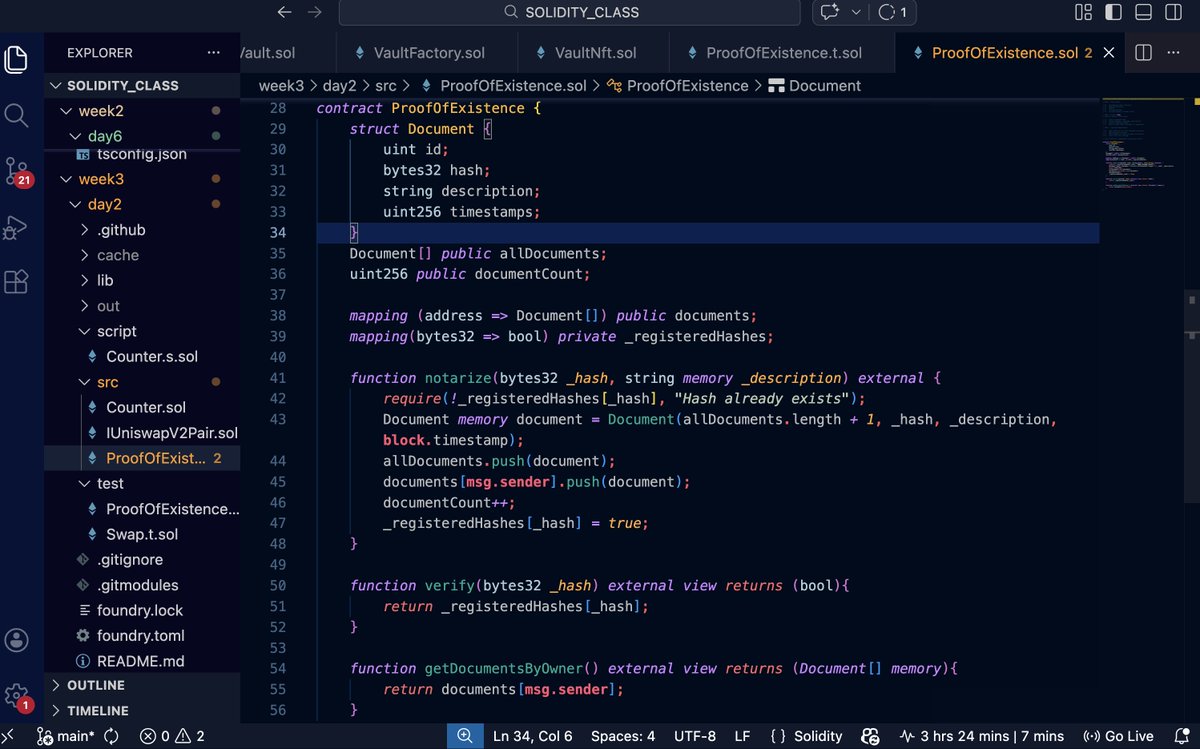
Task: Click the agent sessions indicator showing 1
Action: pyautogui.click(x=892, y=12)
